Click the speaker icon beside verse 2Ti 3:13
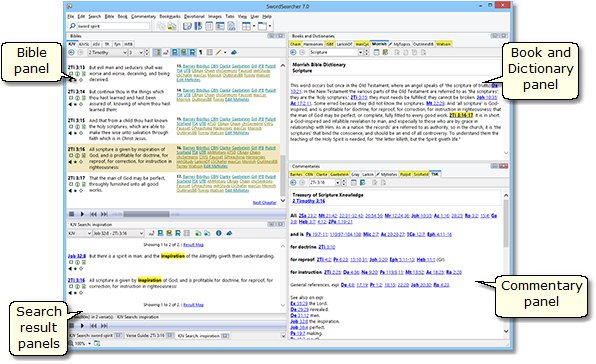 click(70, 80)
